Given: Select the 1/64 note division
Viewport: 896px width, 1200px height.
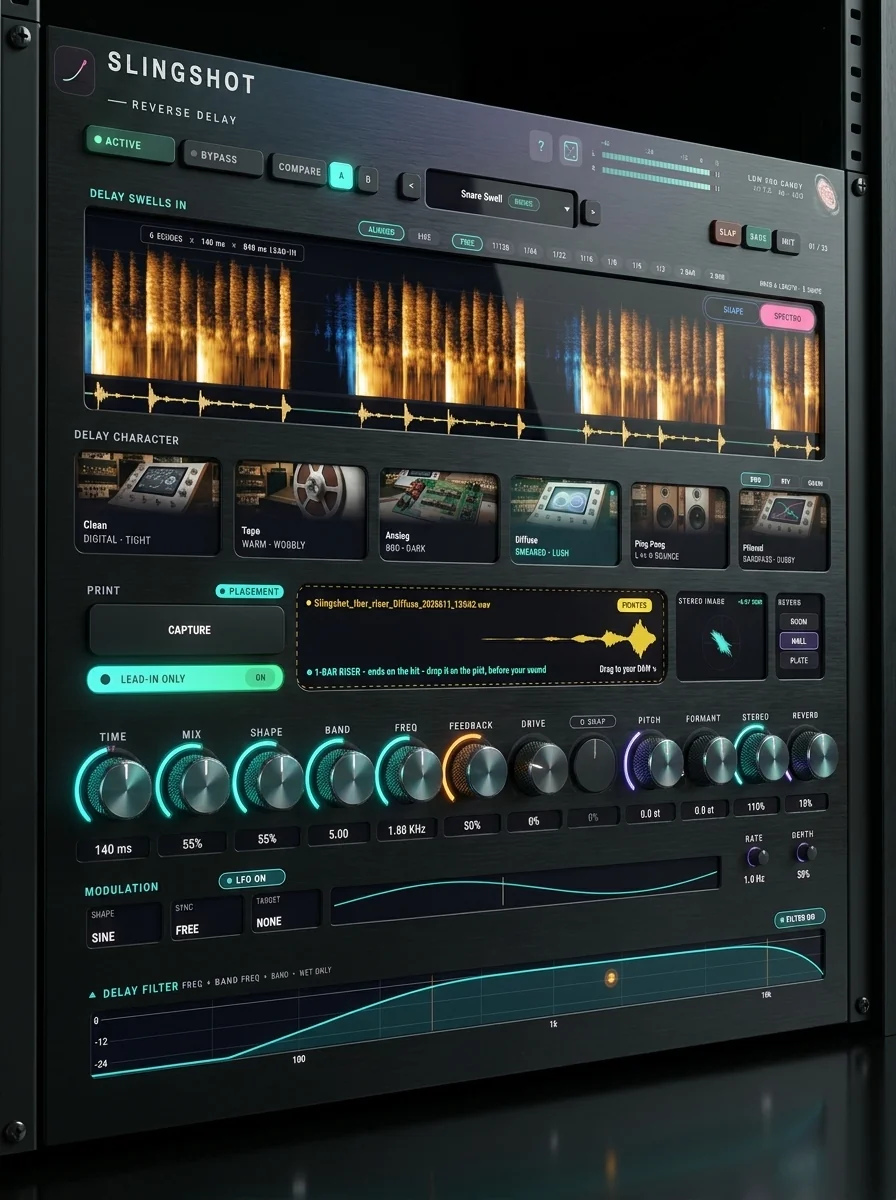Looking at the screenshot, I should 530,251.
